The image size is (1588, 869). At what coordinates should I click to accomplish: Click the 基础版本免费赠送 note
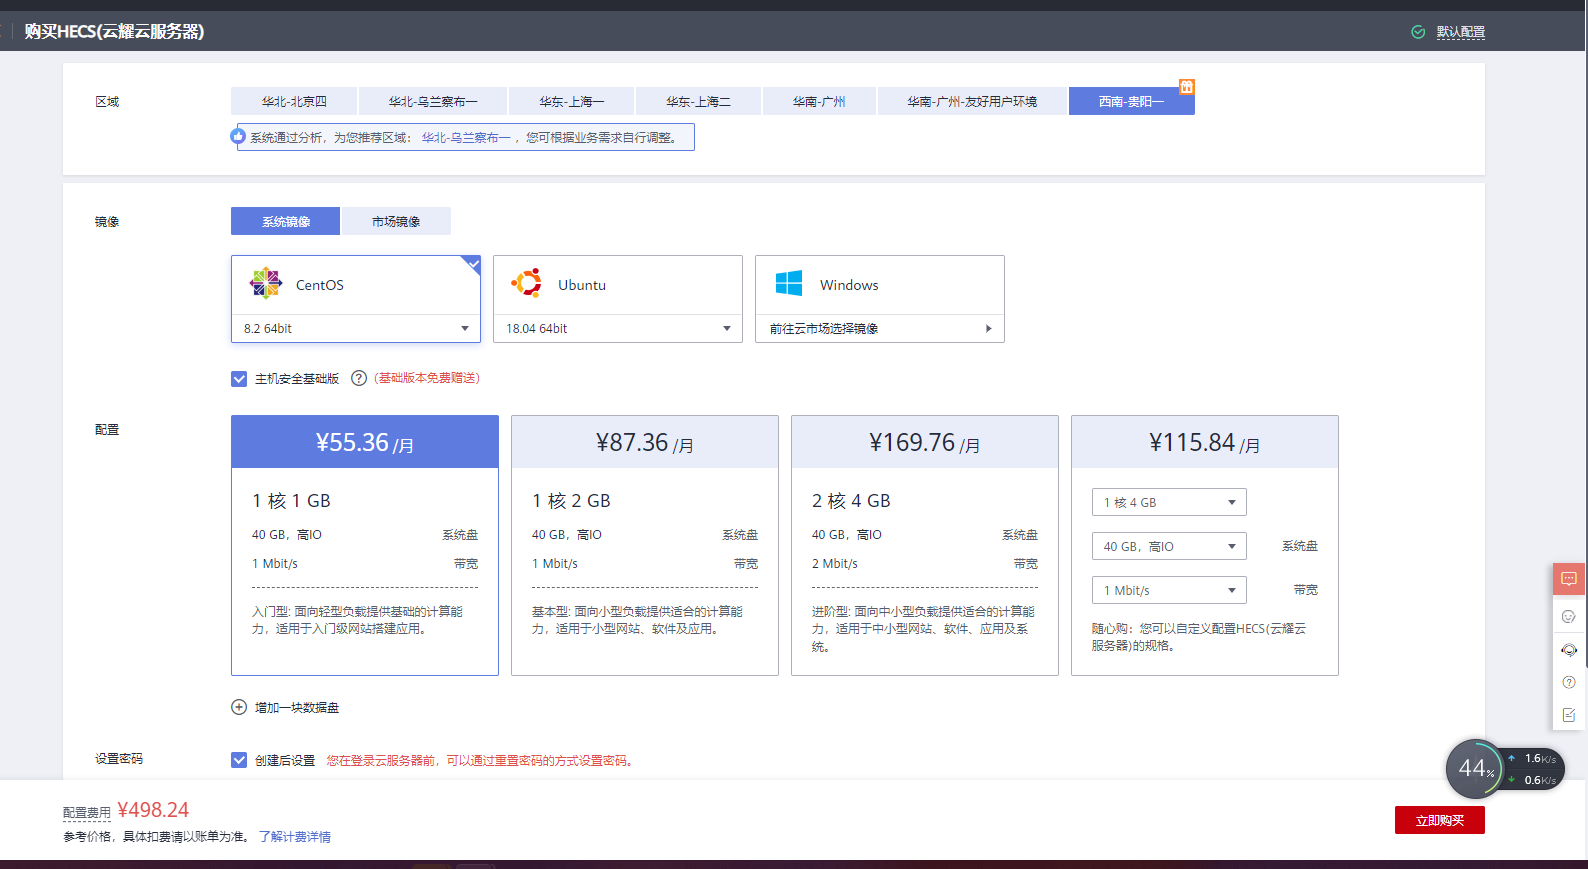(x=427, y=378)
